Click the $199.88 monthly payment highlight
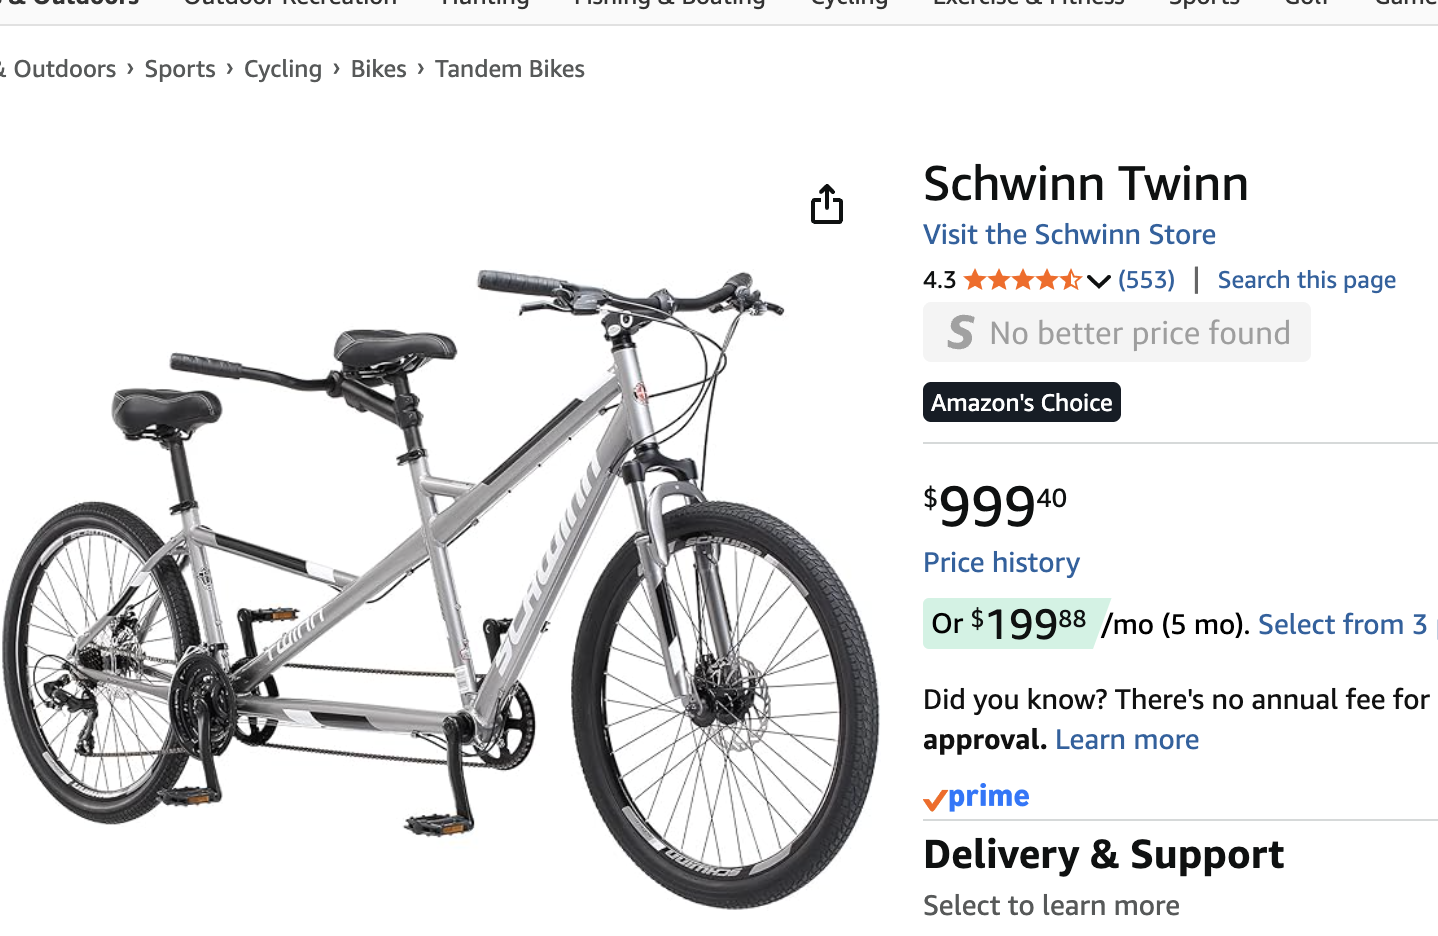 click(x=1010, y=624)
